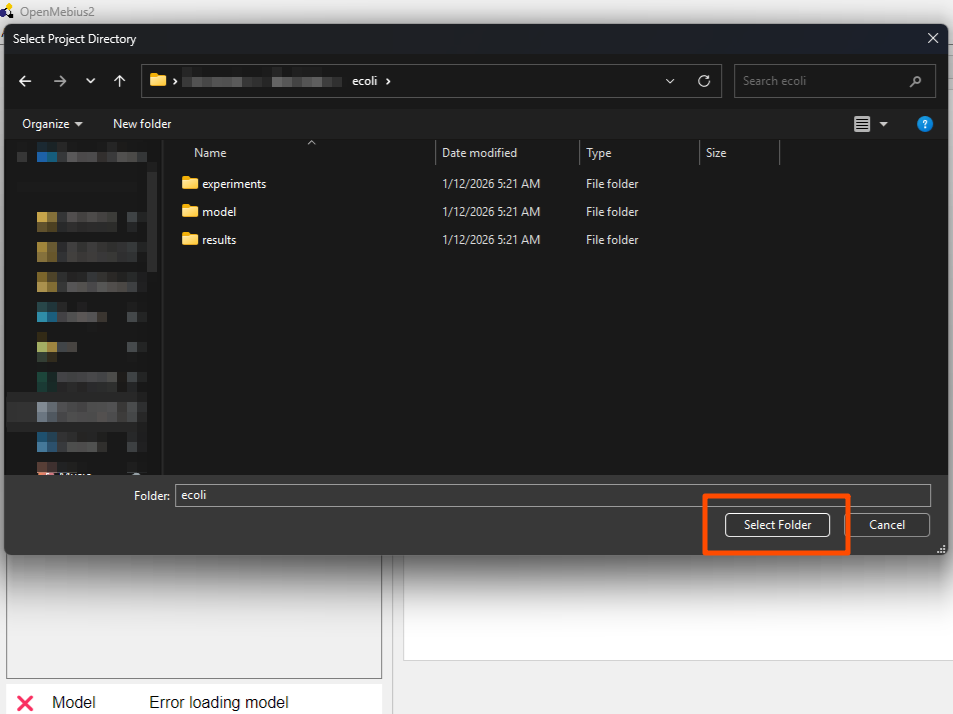Click the Back navigation arrow
Image resolution: width=953 pixels, height=714 pixels.
tap(25, 81)
